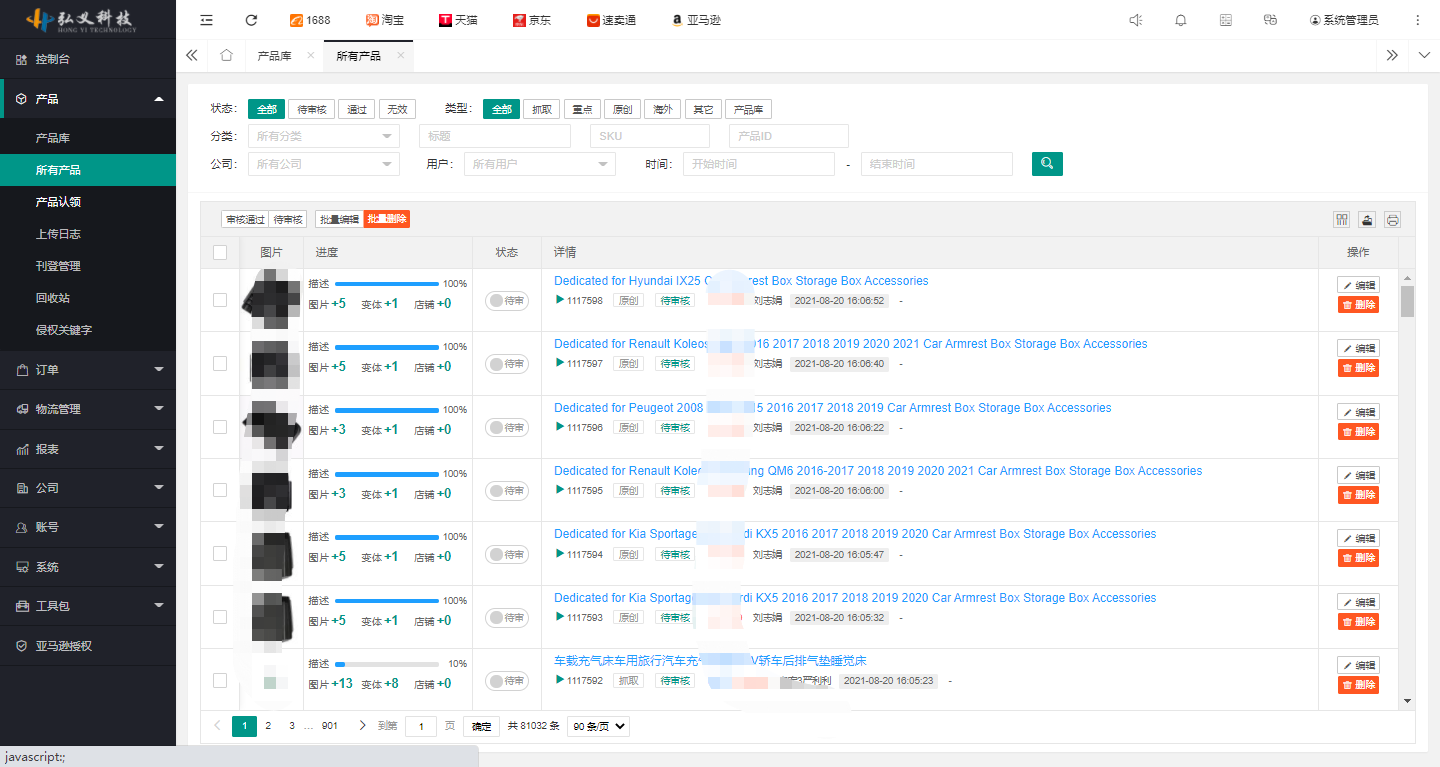Click the green search magnifier button
The width and height of the screenshot is (1440, 767).
tap(1047, 164)
